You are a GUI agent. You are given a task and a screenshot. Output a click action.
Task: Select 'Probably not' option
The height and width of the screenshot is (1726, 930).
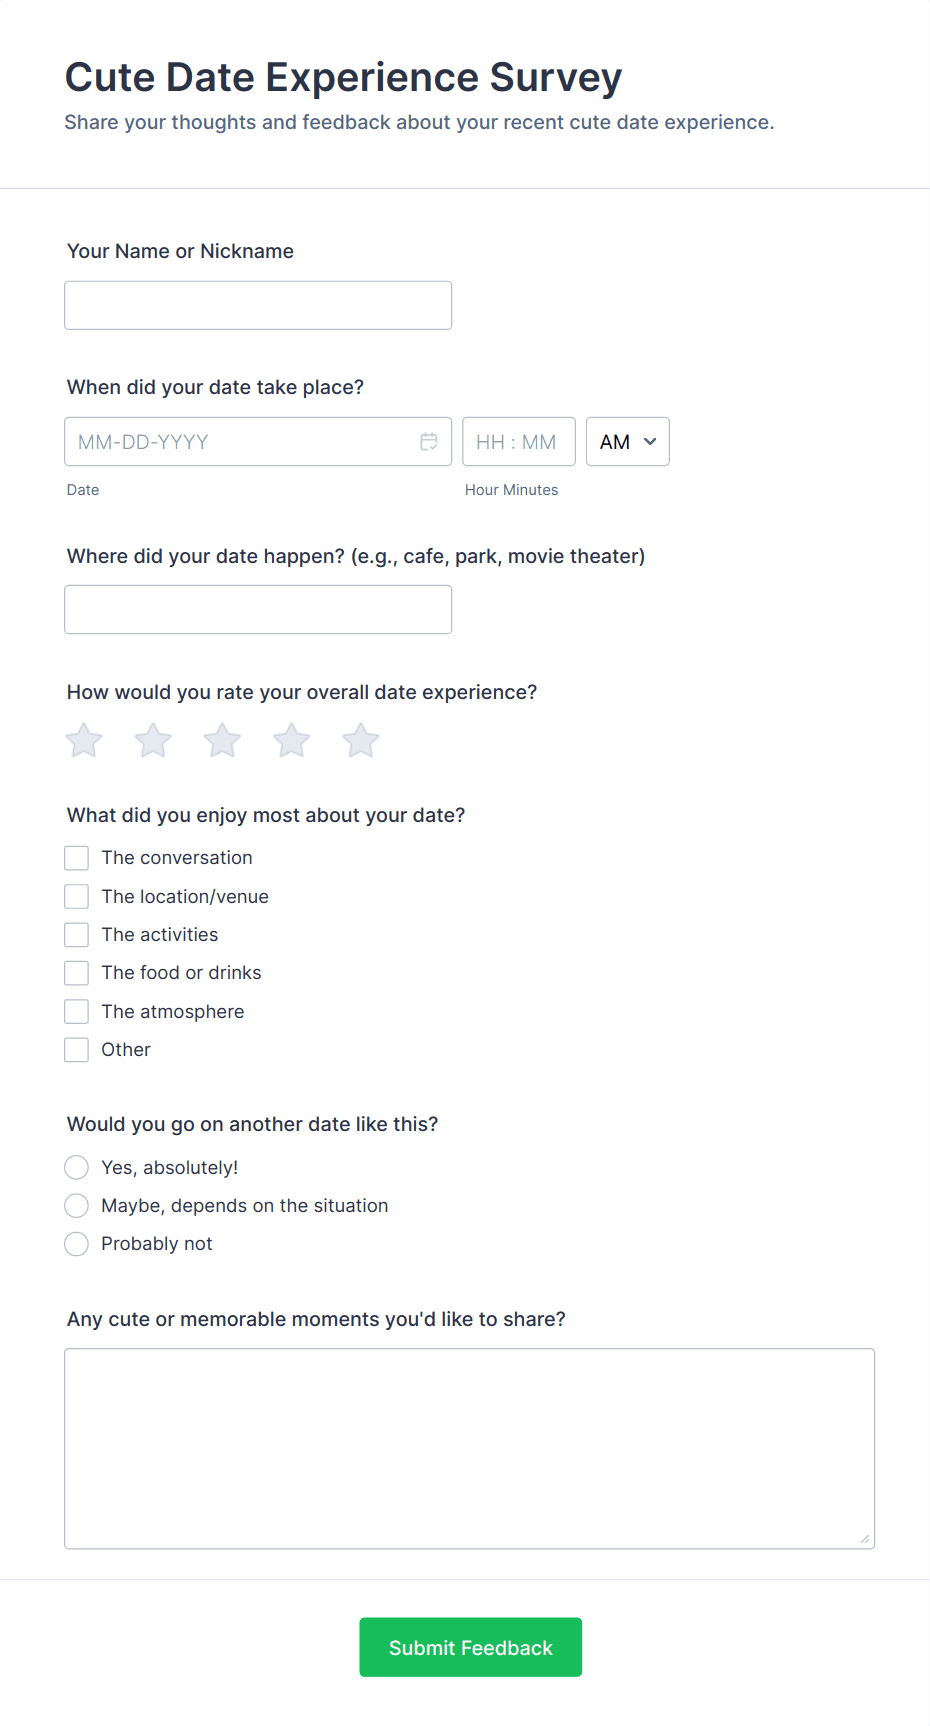[76, 1243]
